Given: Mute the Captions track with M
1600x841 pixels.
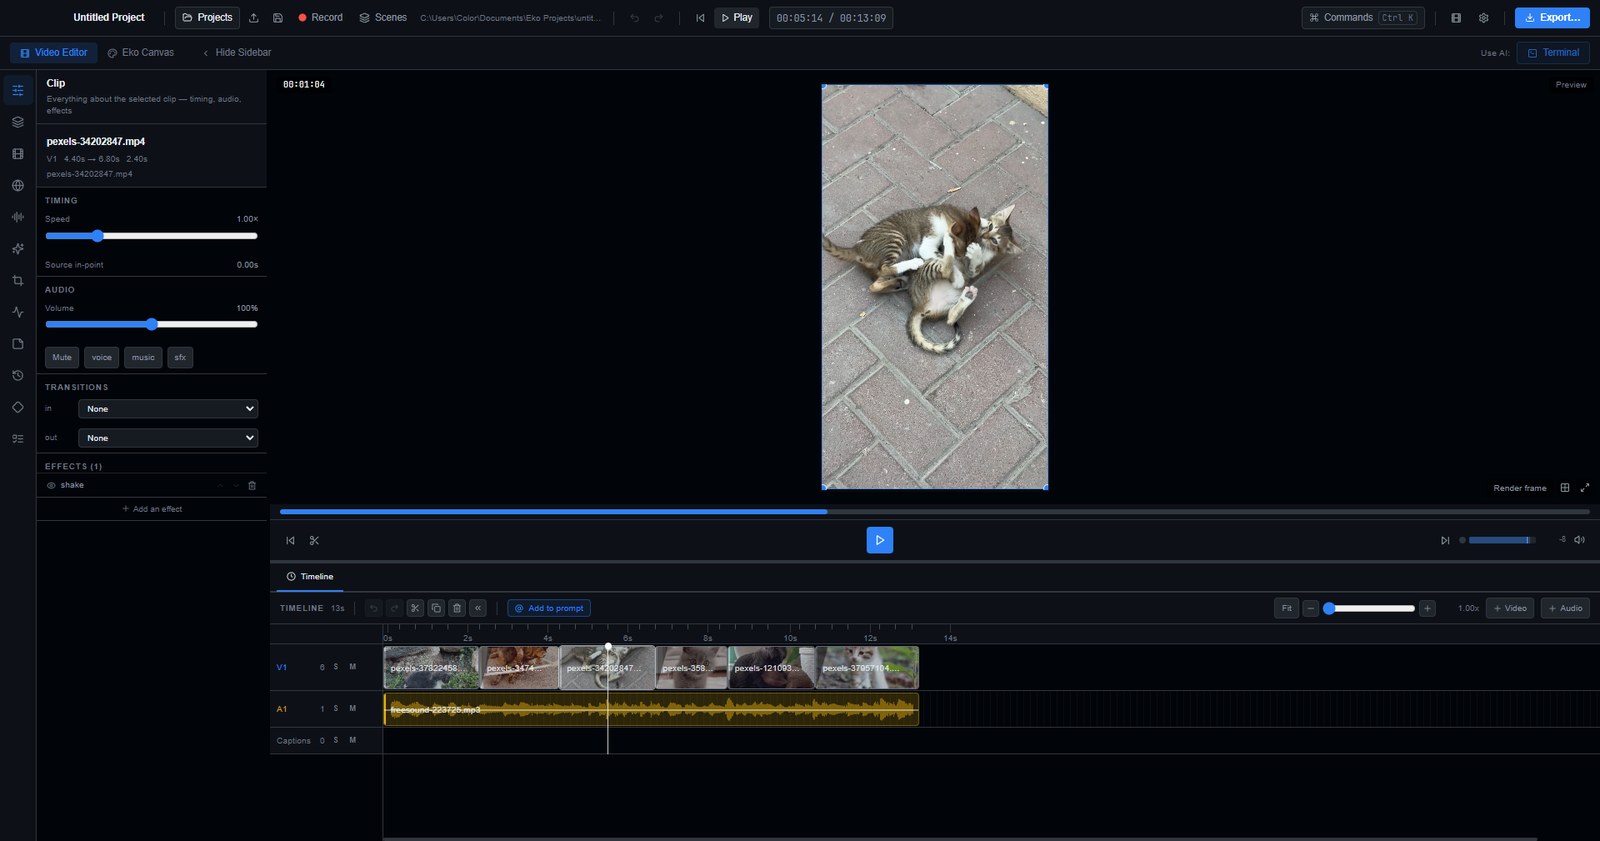Looking at the screenshot, I should pos(353,741).
